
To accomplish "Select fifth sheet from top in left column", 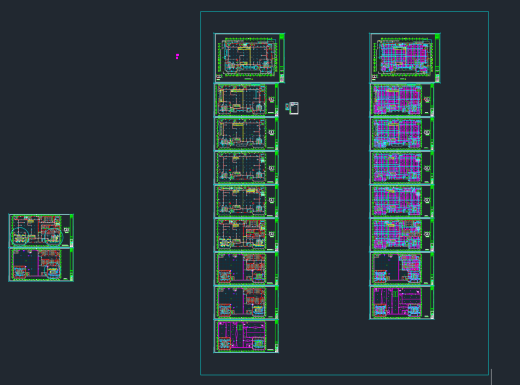I will pyautogui.click(x=246, y=201).
